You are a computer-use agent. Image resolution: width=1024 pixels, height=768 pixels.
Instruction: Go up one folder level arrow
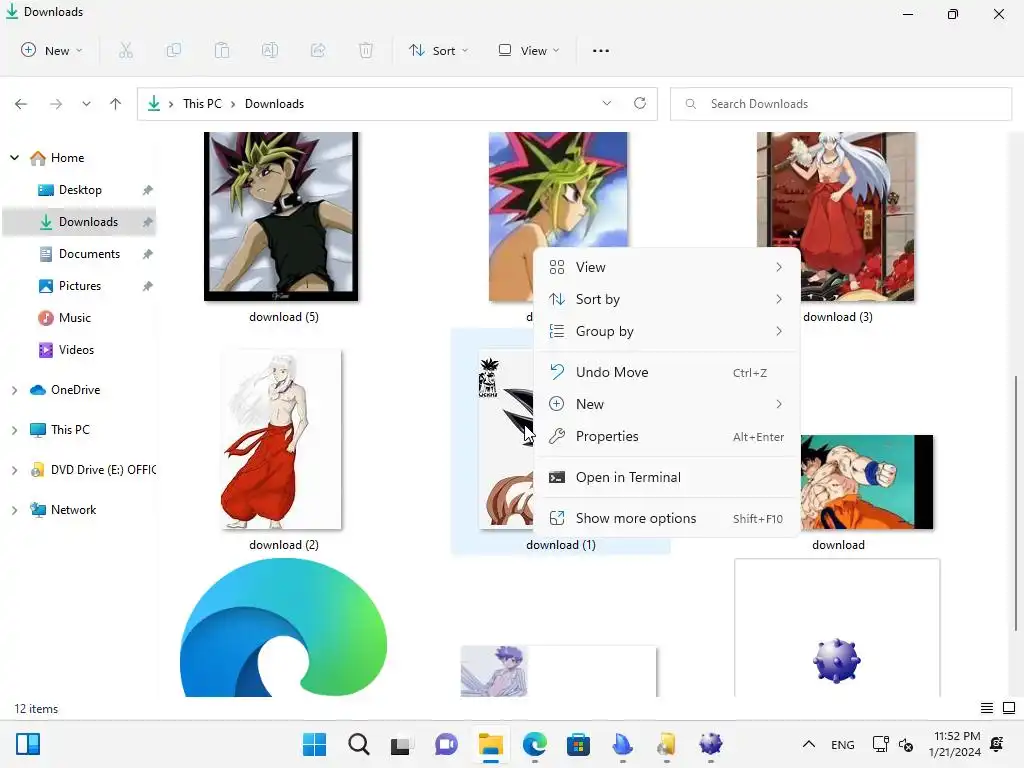[116, 104]
